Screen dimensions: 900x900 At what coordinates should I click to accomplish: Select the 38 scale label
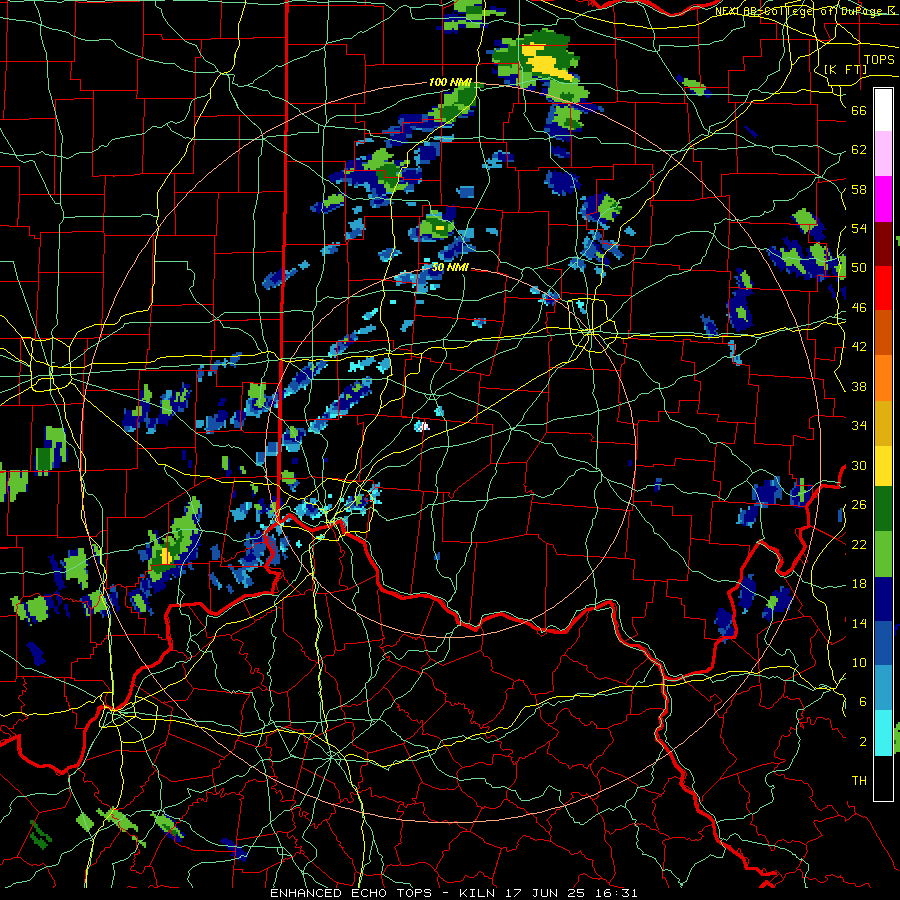(x=859, y=386)
